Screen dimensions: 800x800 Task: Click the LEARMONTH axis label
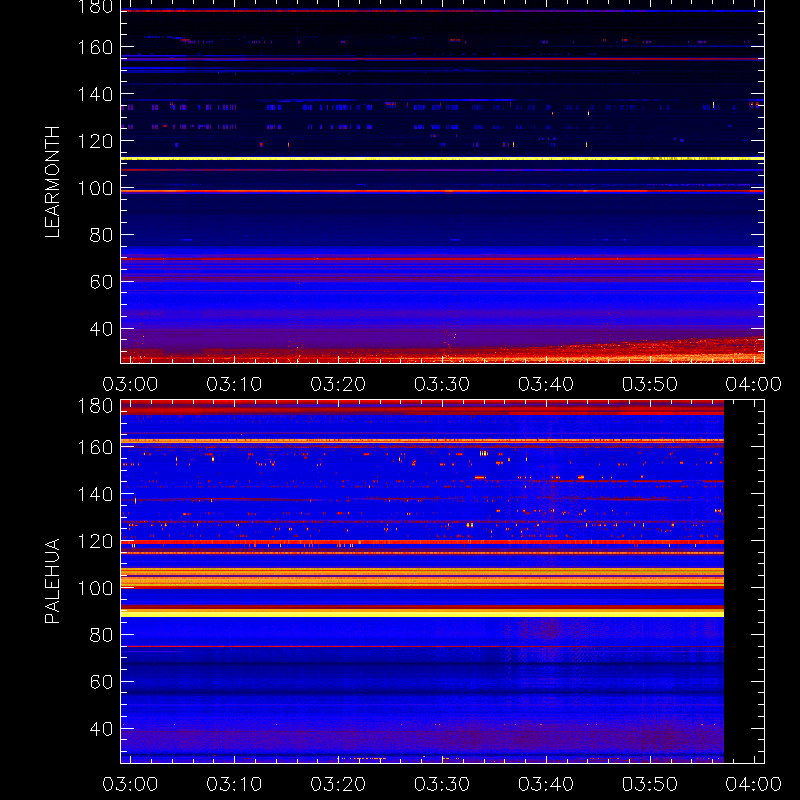52,182
